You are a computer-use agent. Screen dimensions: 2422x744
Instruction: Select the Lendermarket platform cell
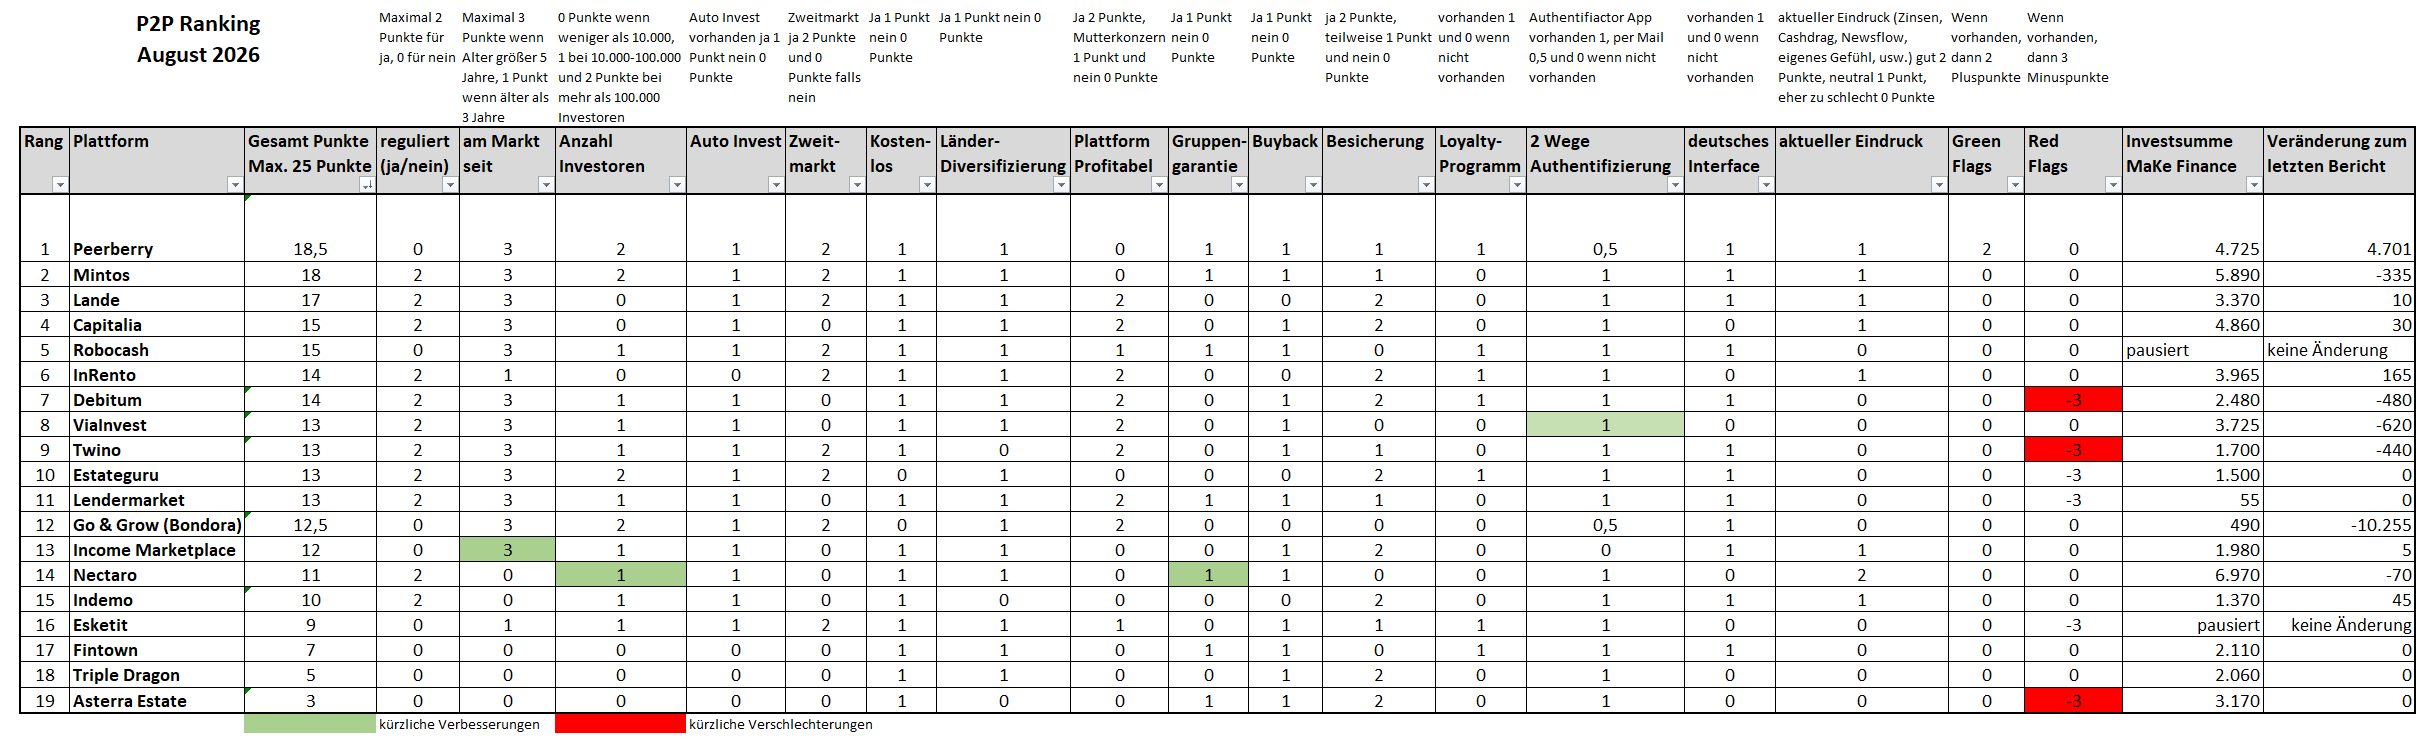157,500
